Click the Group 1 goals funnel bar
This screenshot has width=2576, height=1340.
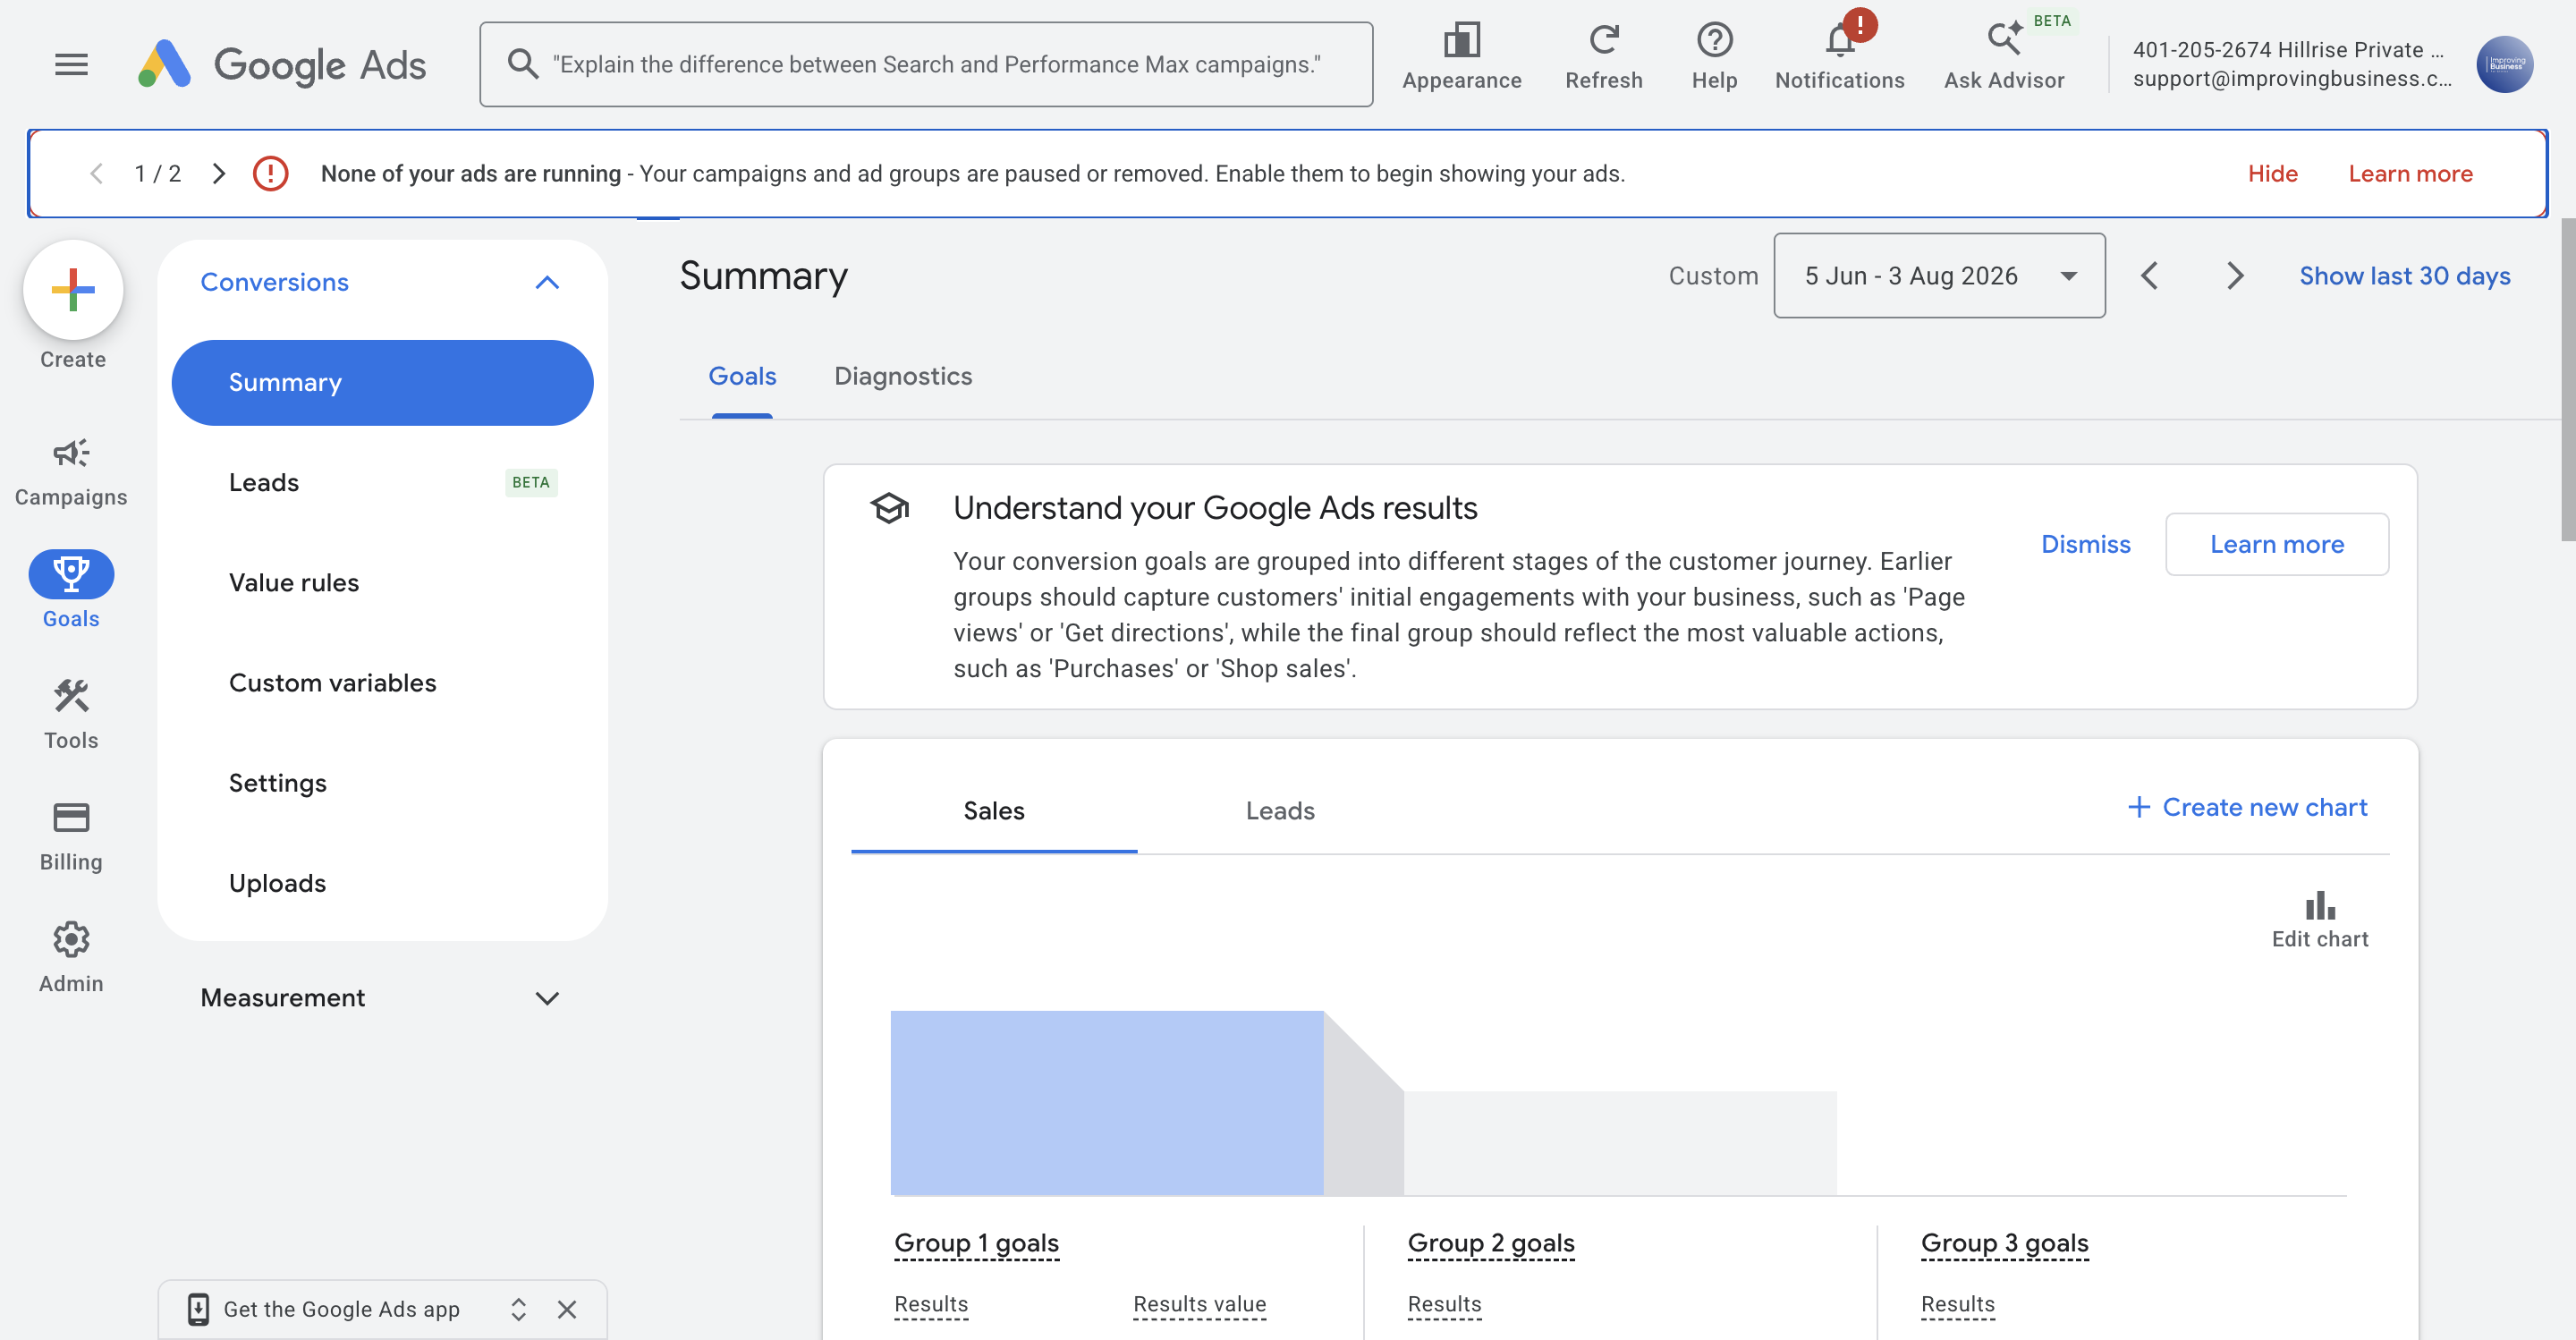pyautogui.click(x=1106, y=1102)
